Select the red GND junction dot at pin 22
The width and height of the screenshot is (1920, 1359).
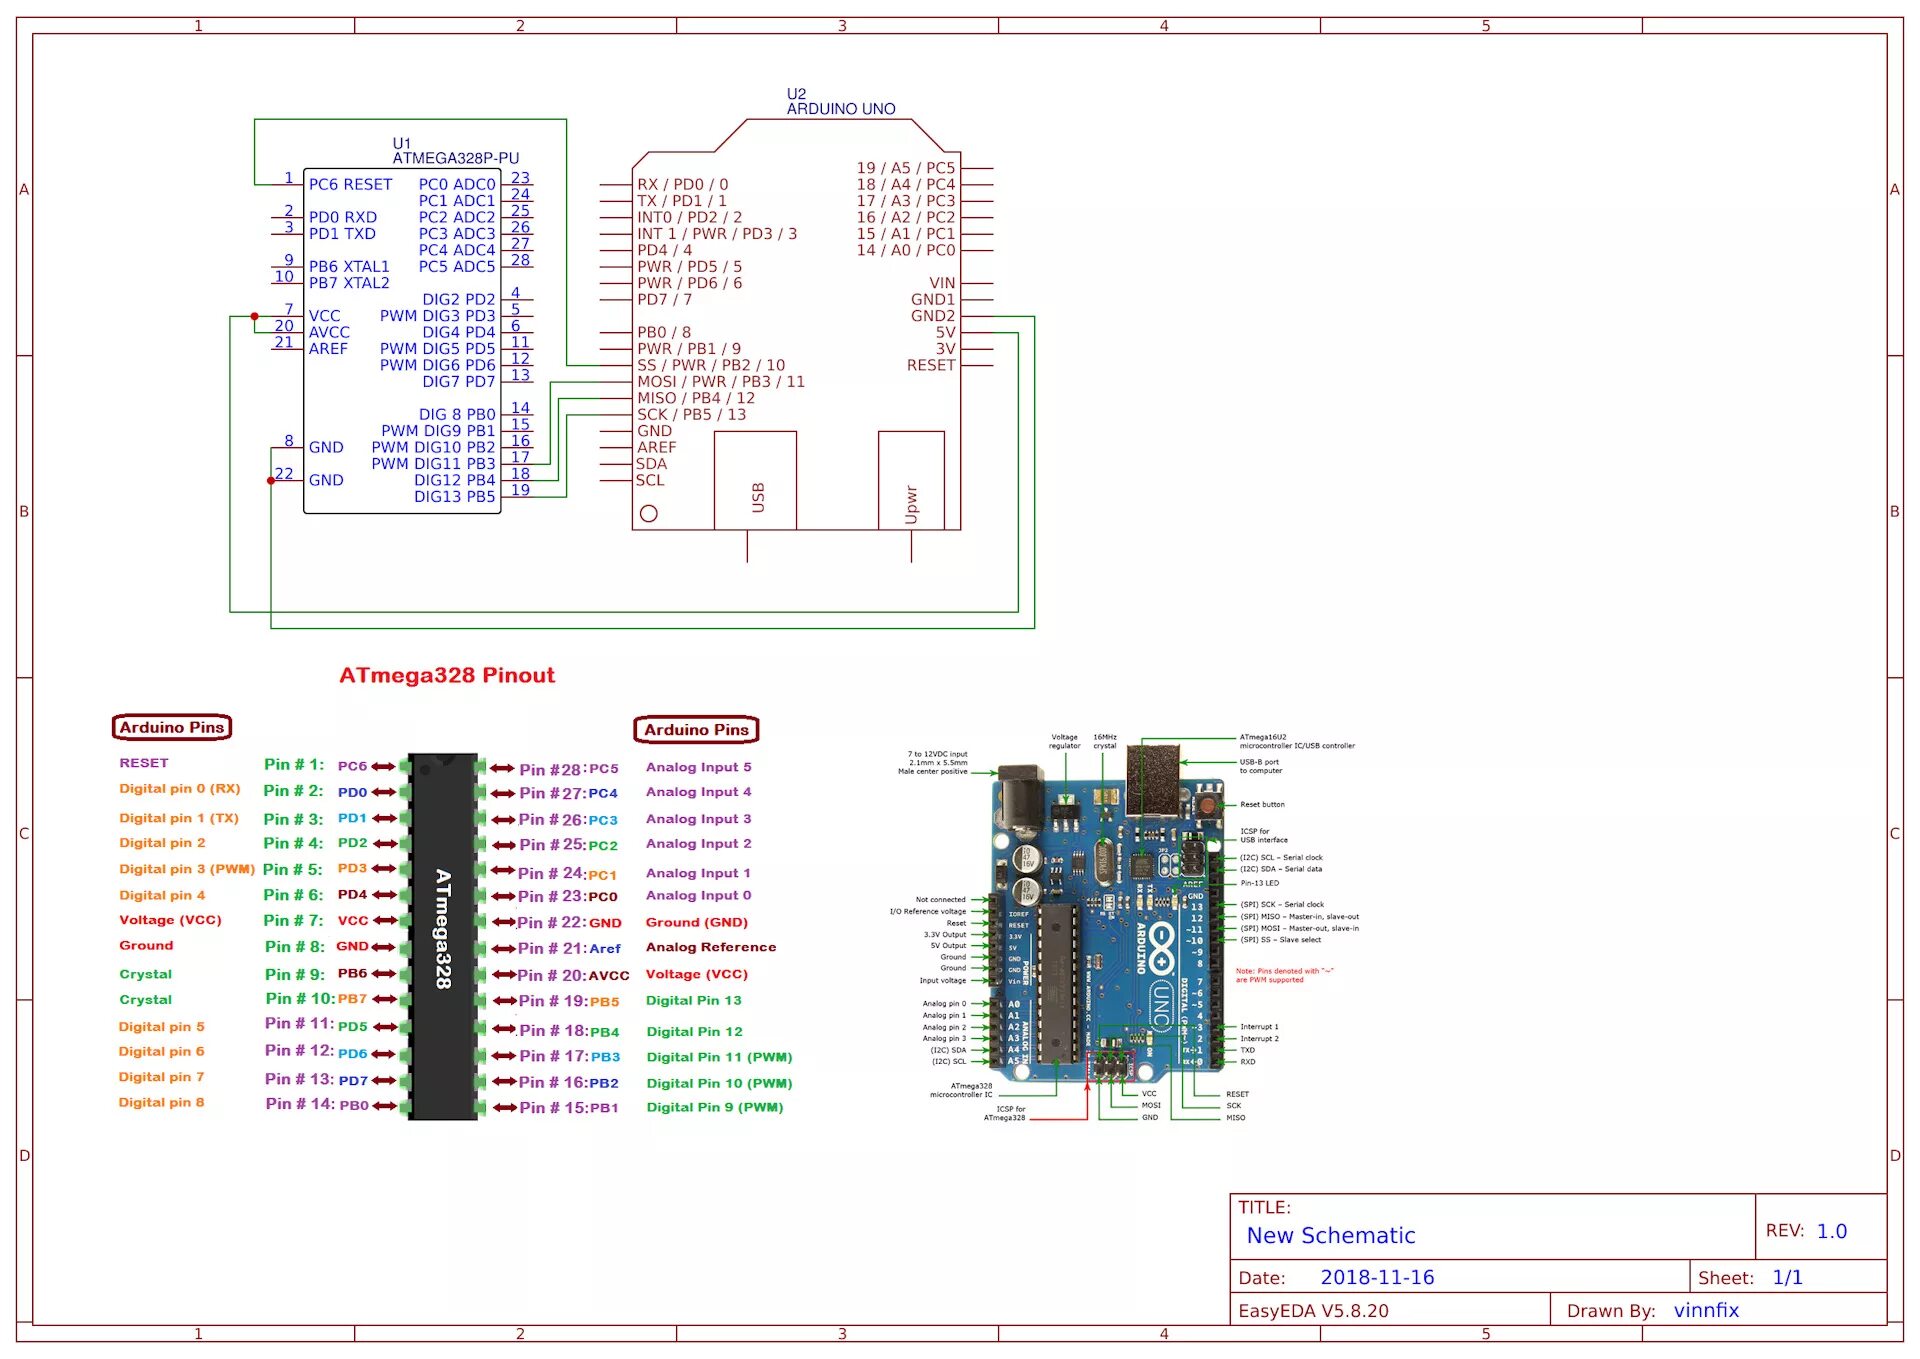click(x=271, y=481)
